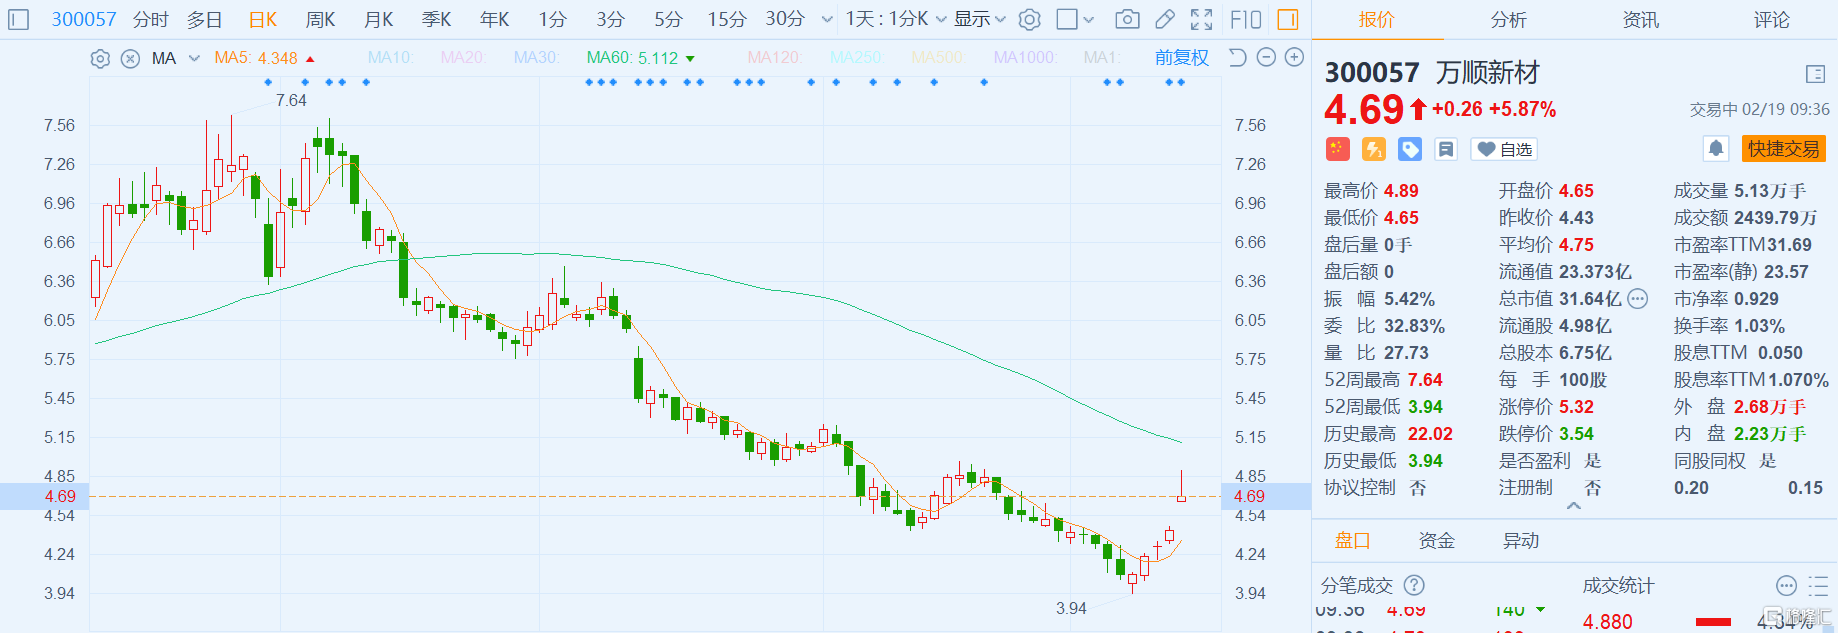Expand the minute interval dropdown after 30分
Screen dimensions: 1838x633
click(x=827, y=19)
